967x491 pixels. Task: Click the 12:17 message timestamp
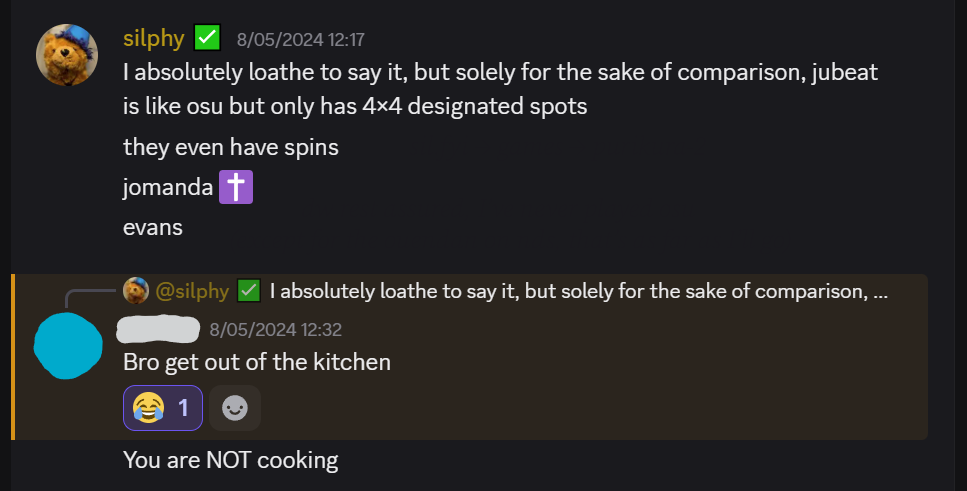[x=300, y=40]
